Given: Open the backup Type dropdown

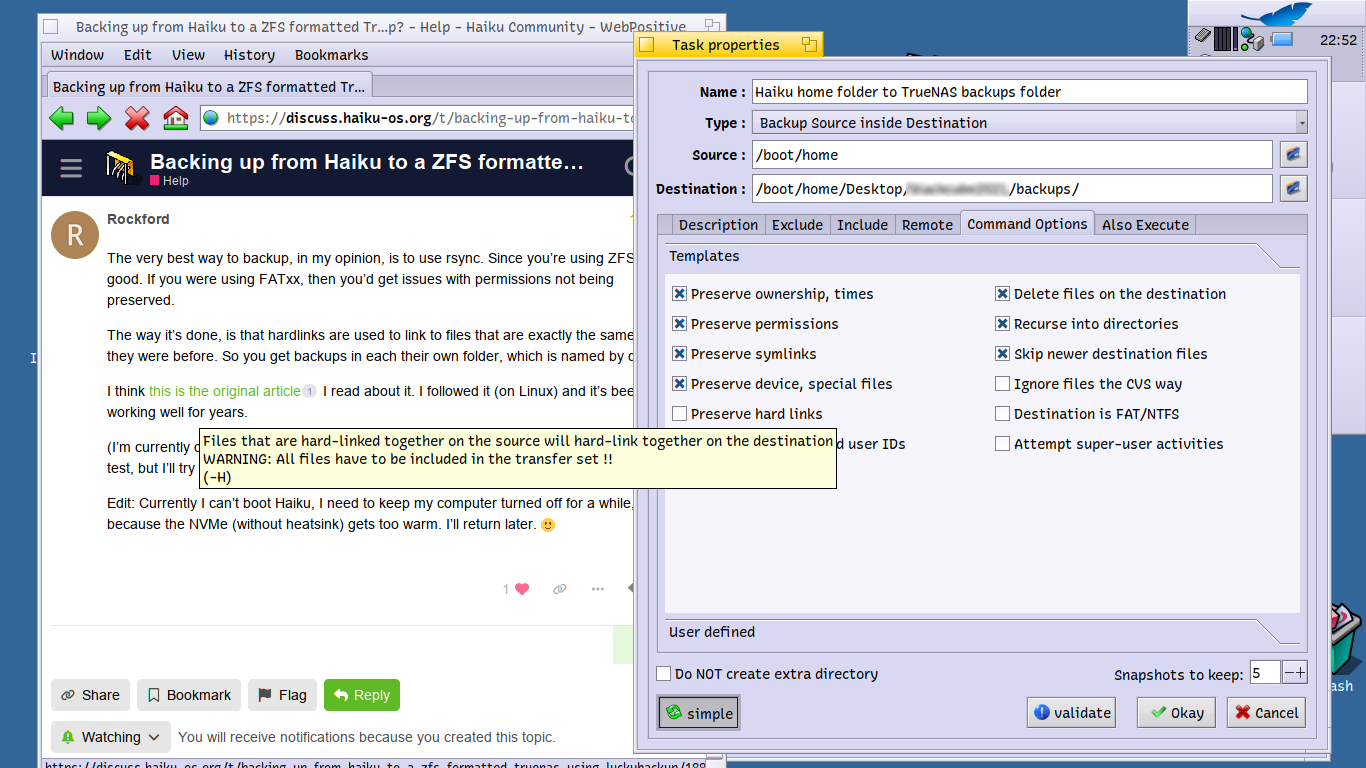Looking at the screenshot, I should pyautogui.click(x=1029, y=123).
